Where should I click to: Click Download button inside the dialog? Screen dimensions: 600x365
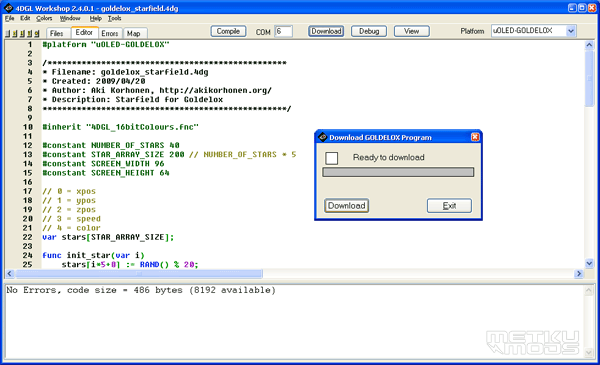[347, 206]
